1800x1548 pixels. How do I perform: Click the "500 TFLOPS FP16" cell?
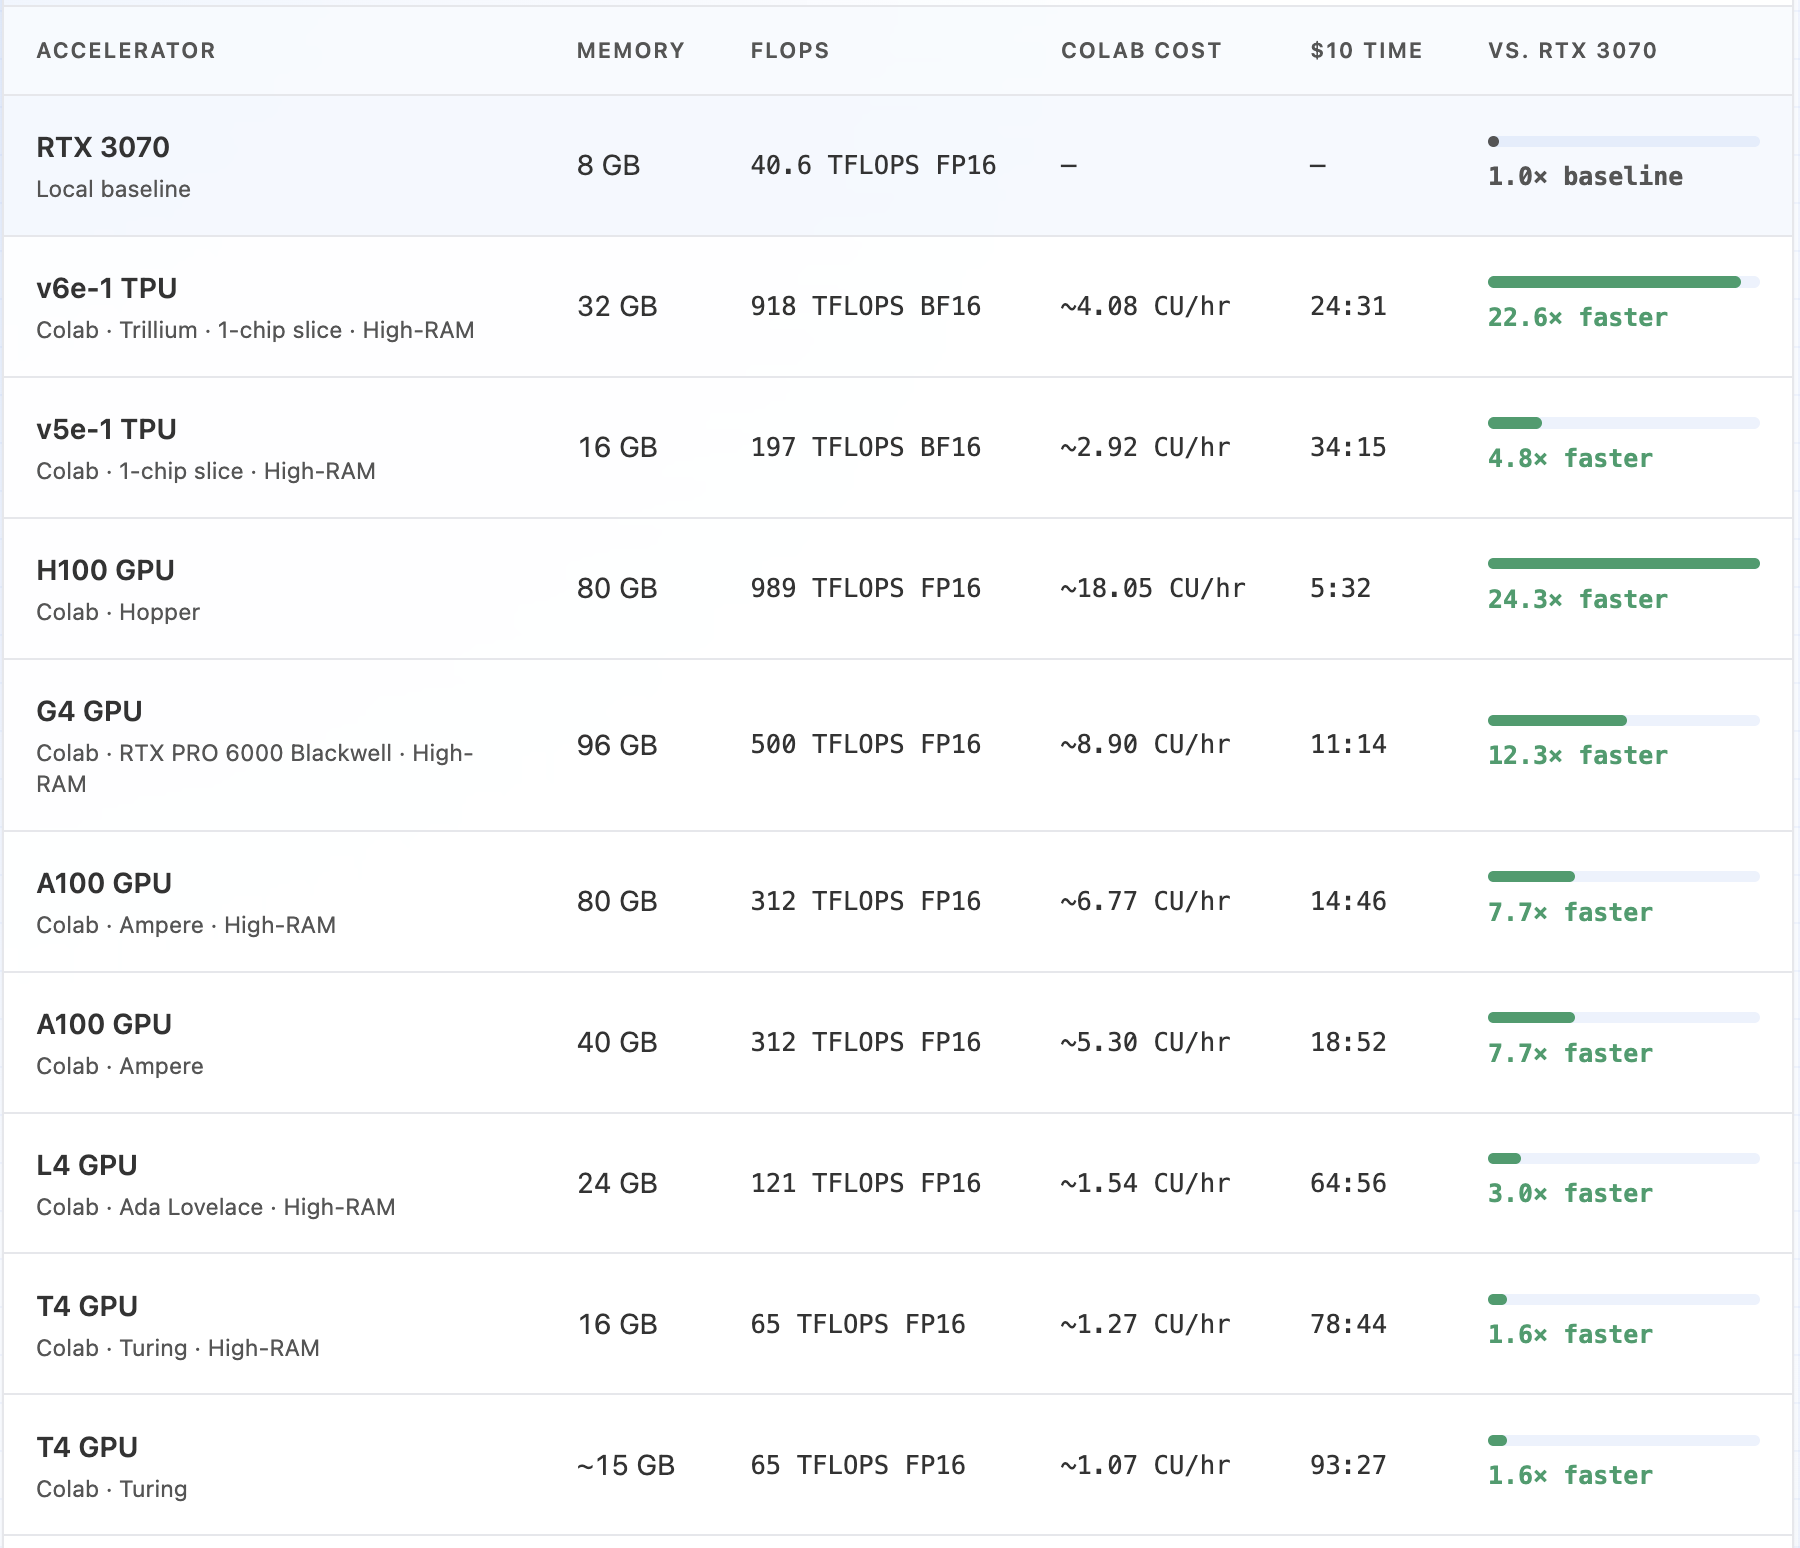coord(865,745)
